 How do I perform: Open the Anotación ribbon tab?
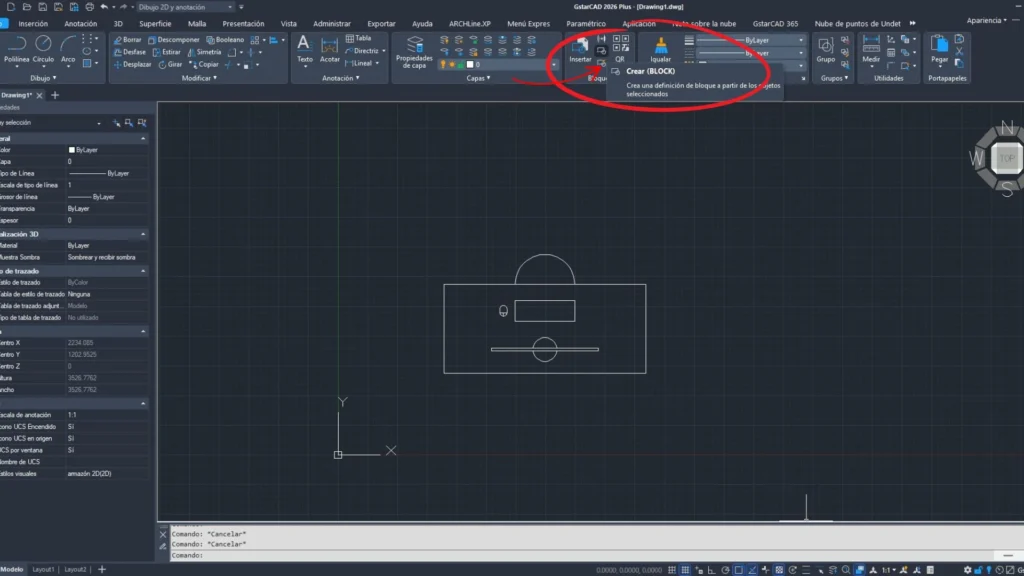tap(80, 24)
